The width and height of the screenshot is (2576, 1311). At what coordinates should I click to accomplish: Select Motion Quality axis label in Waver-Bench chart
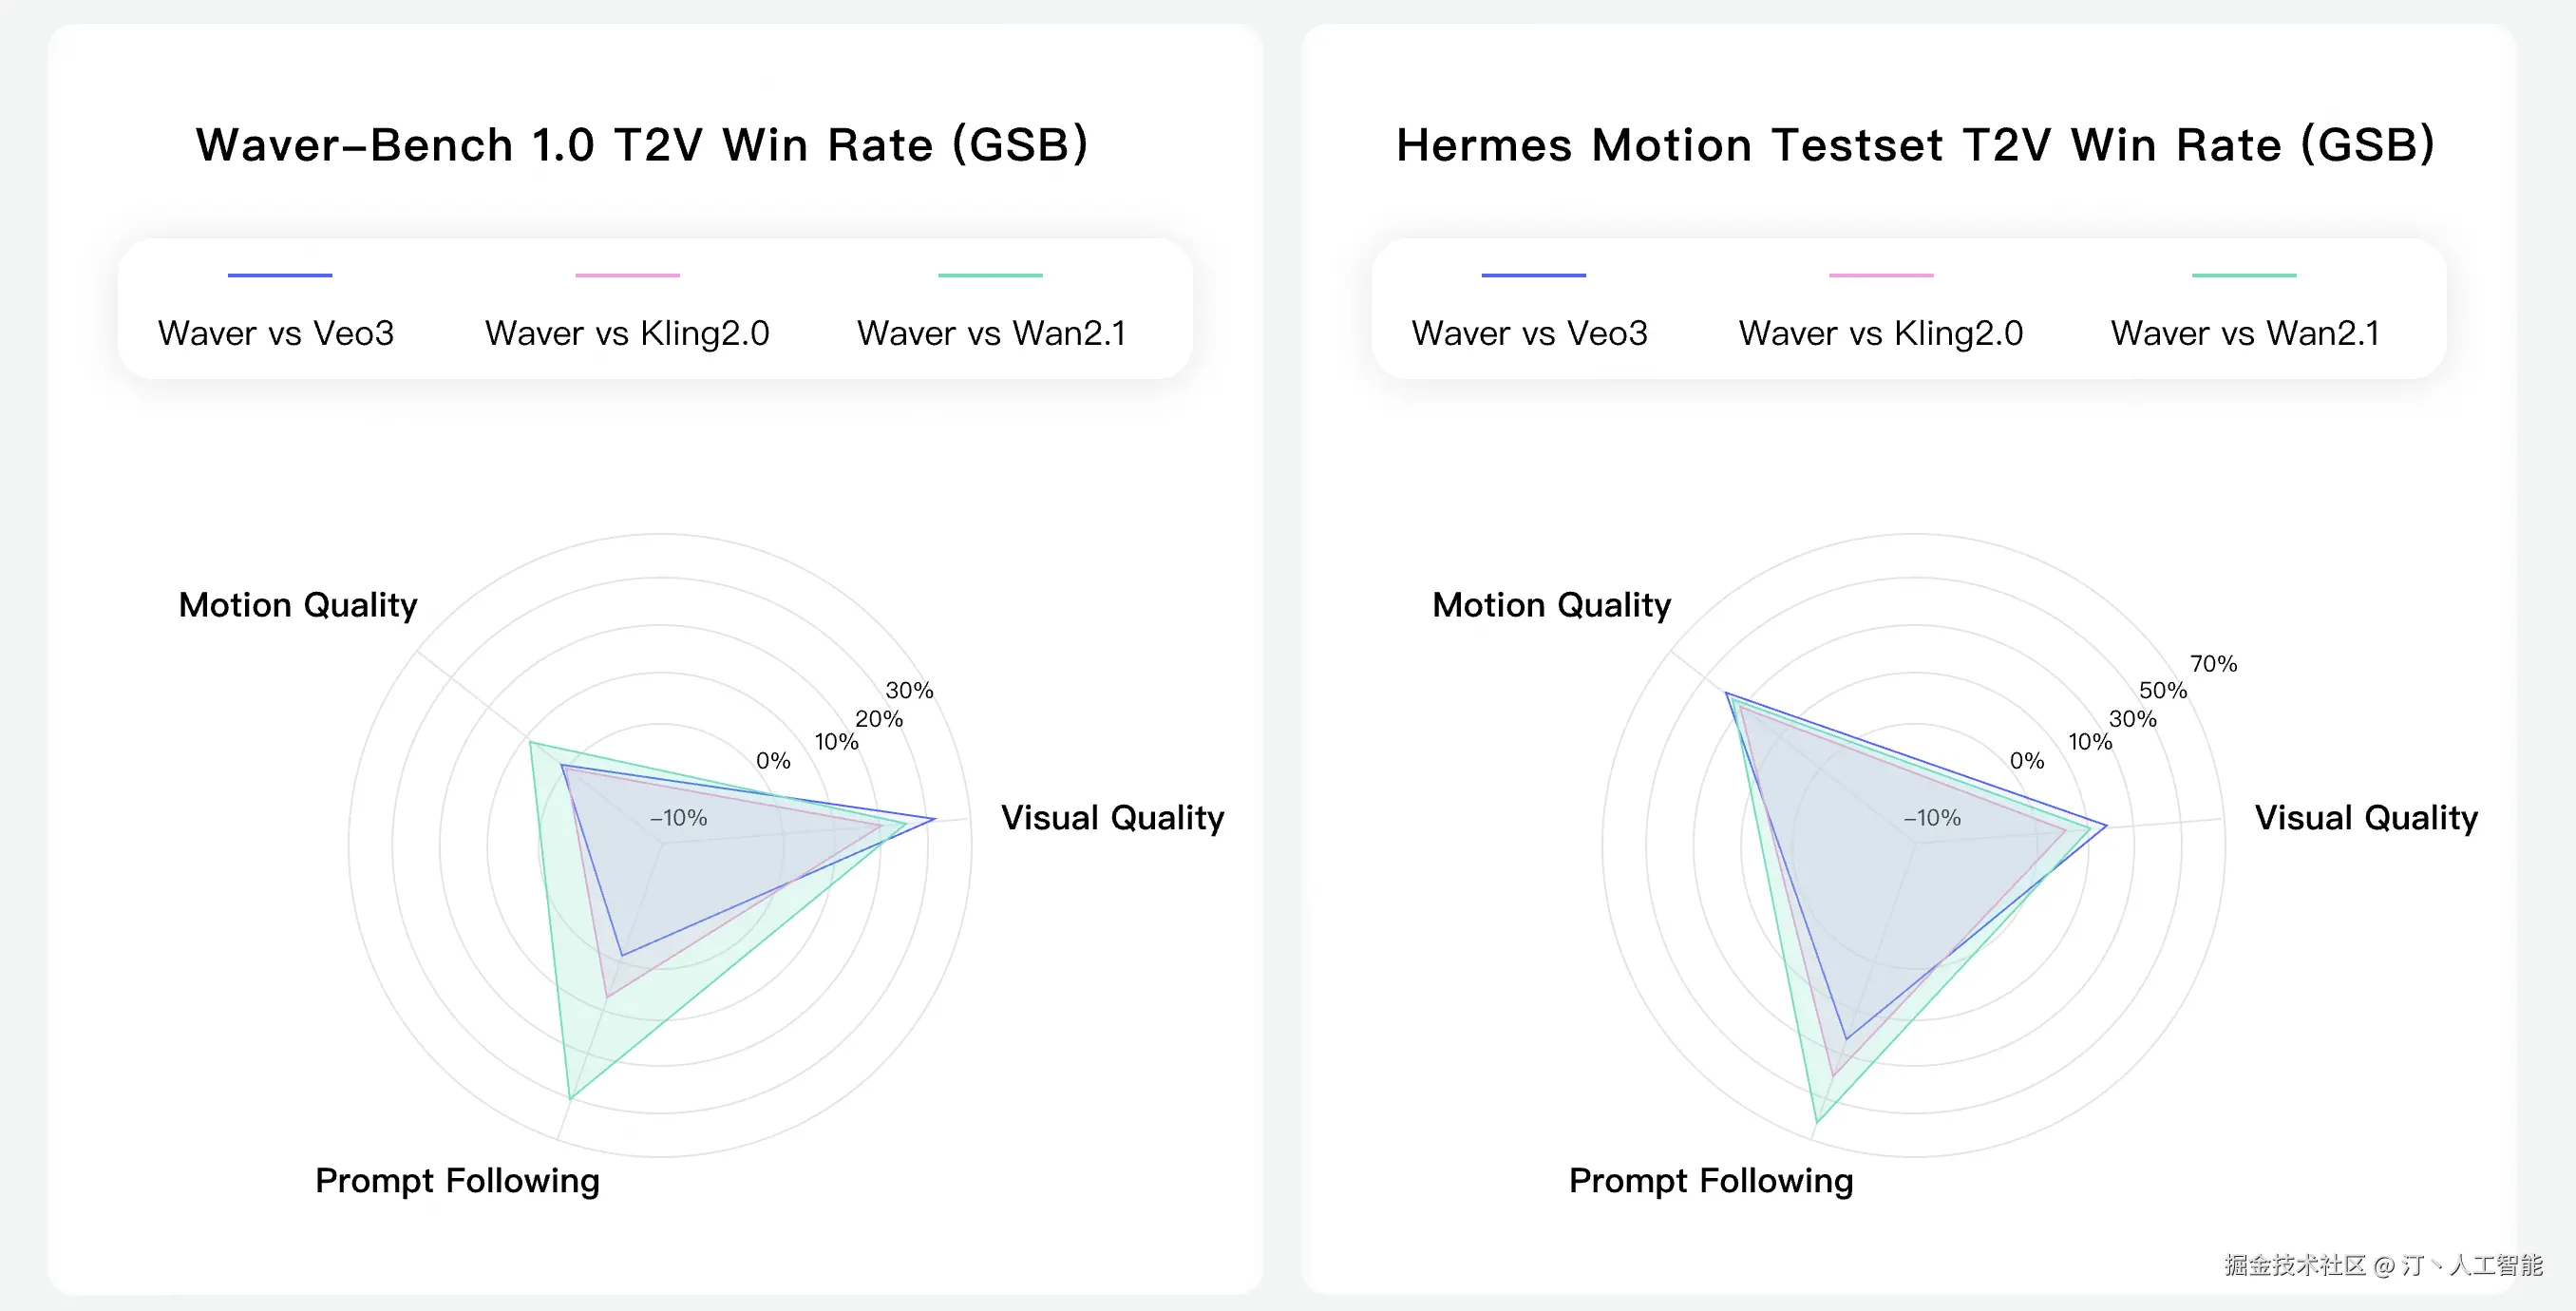coord(298,605)
